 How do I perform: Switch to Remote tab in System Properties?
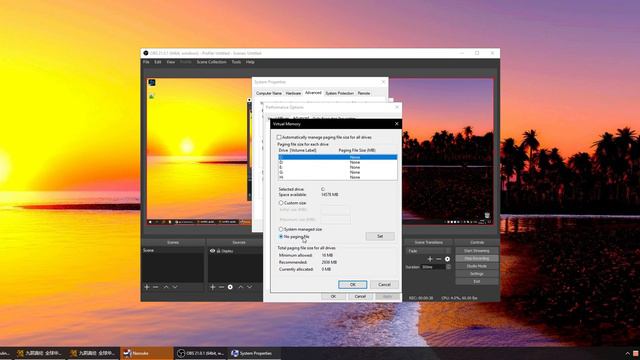click(364, 93)
